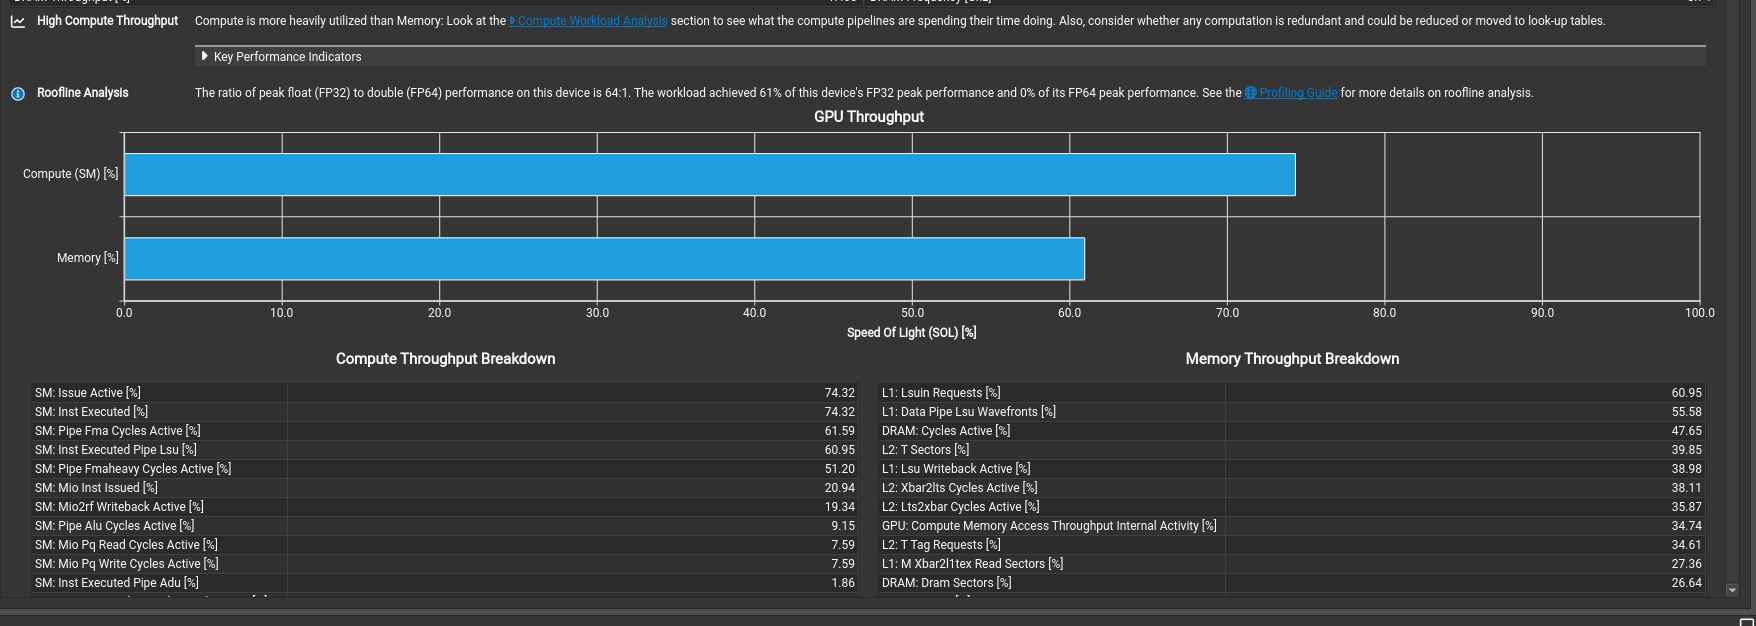Select SM: Mio Pq Read Cycles Active [%]
1756x626 pixels.
click(x=445, y=545)
